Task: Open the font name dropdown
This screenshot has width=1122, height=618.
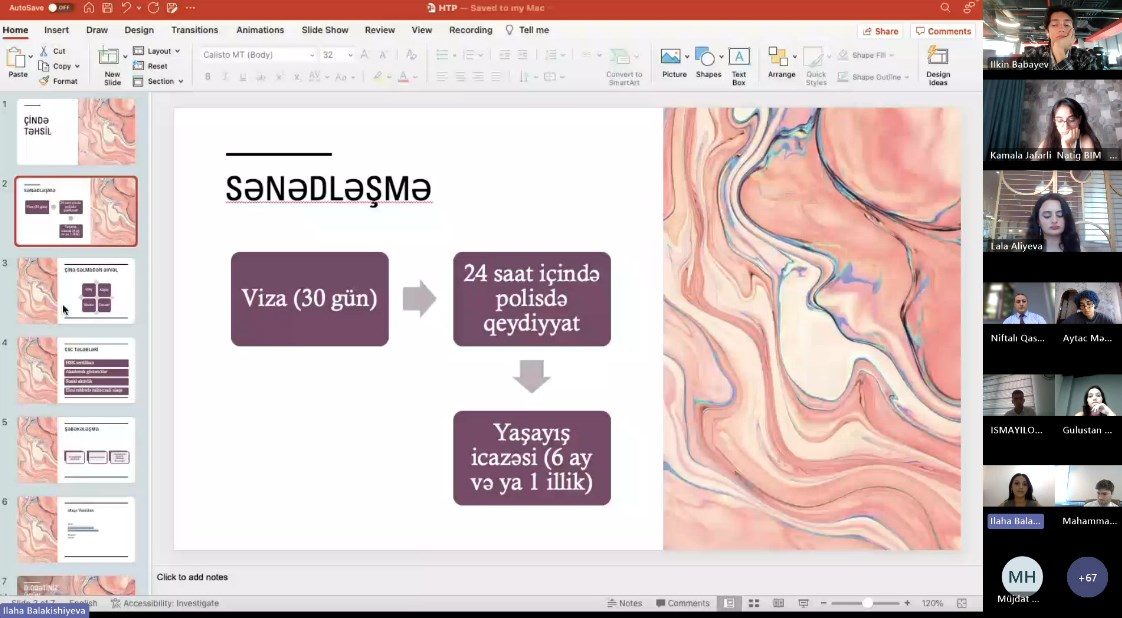Action: point(311,55)
